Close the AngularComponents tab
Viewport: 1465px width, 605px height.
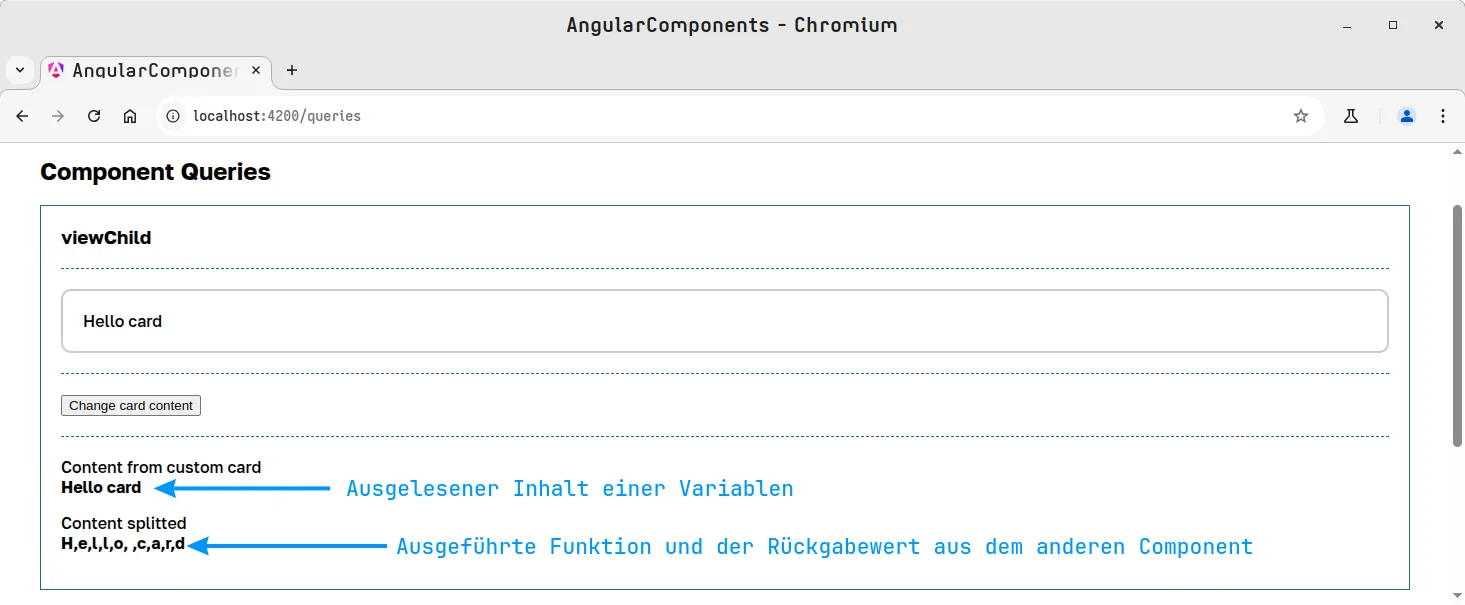click(256, 70)
